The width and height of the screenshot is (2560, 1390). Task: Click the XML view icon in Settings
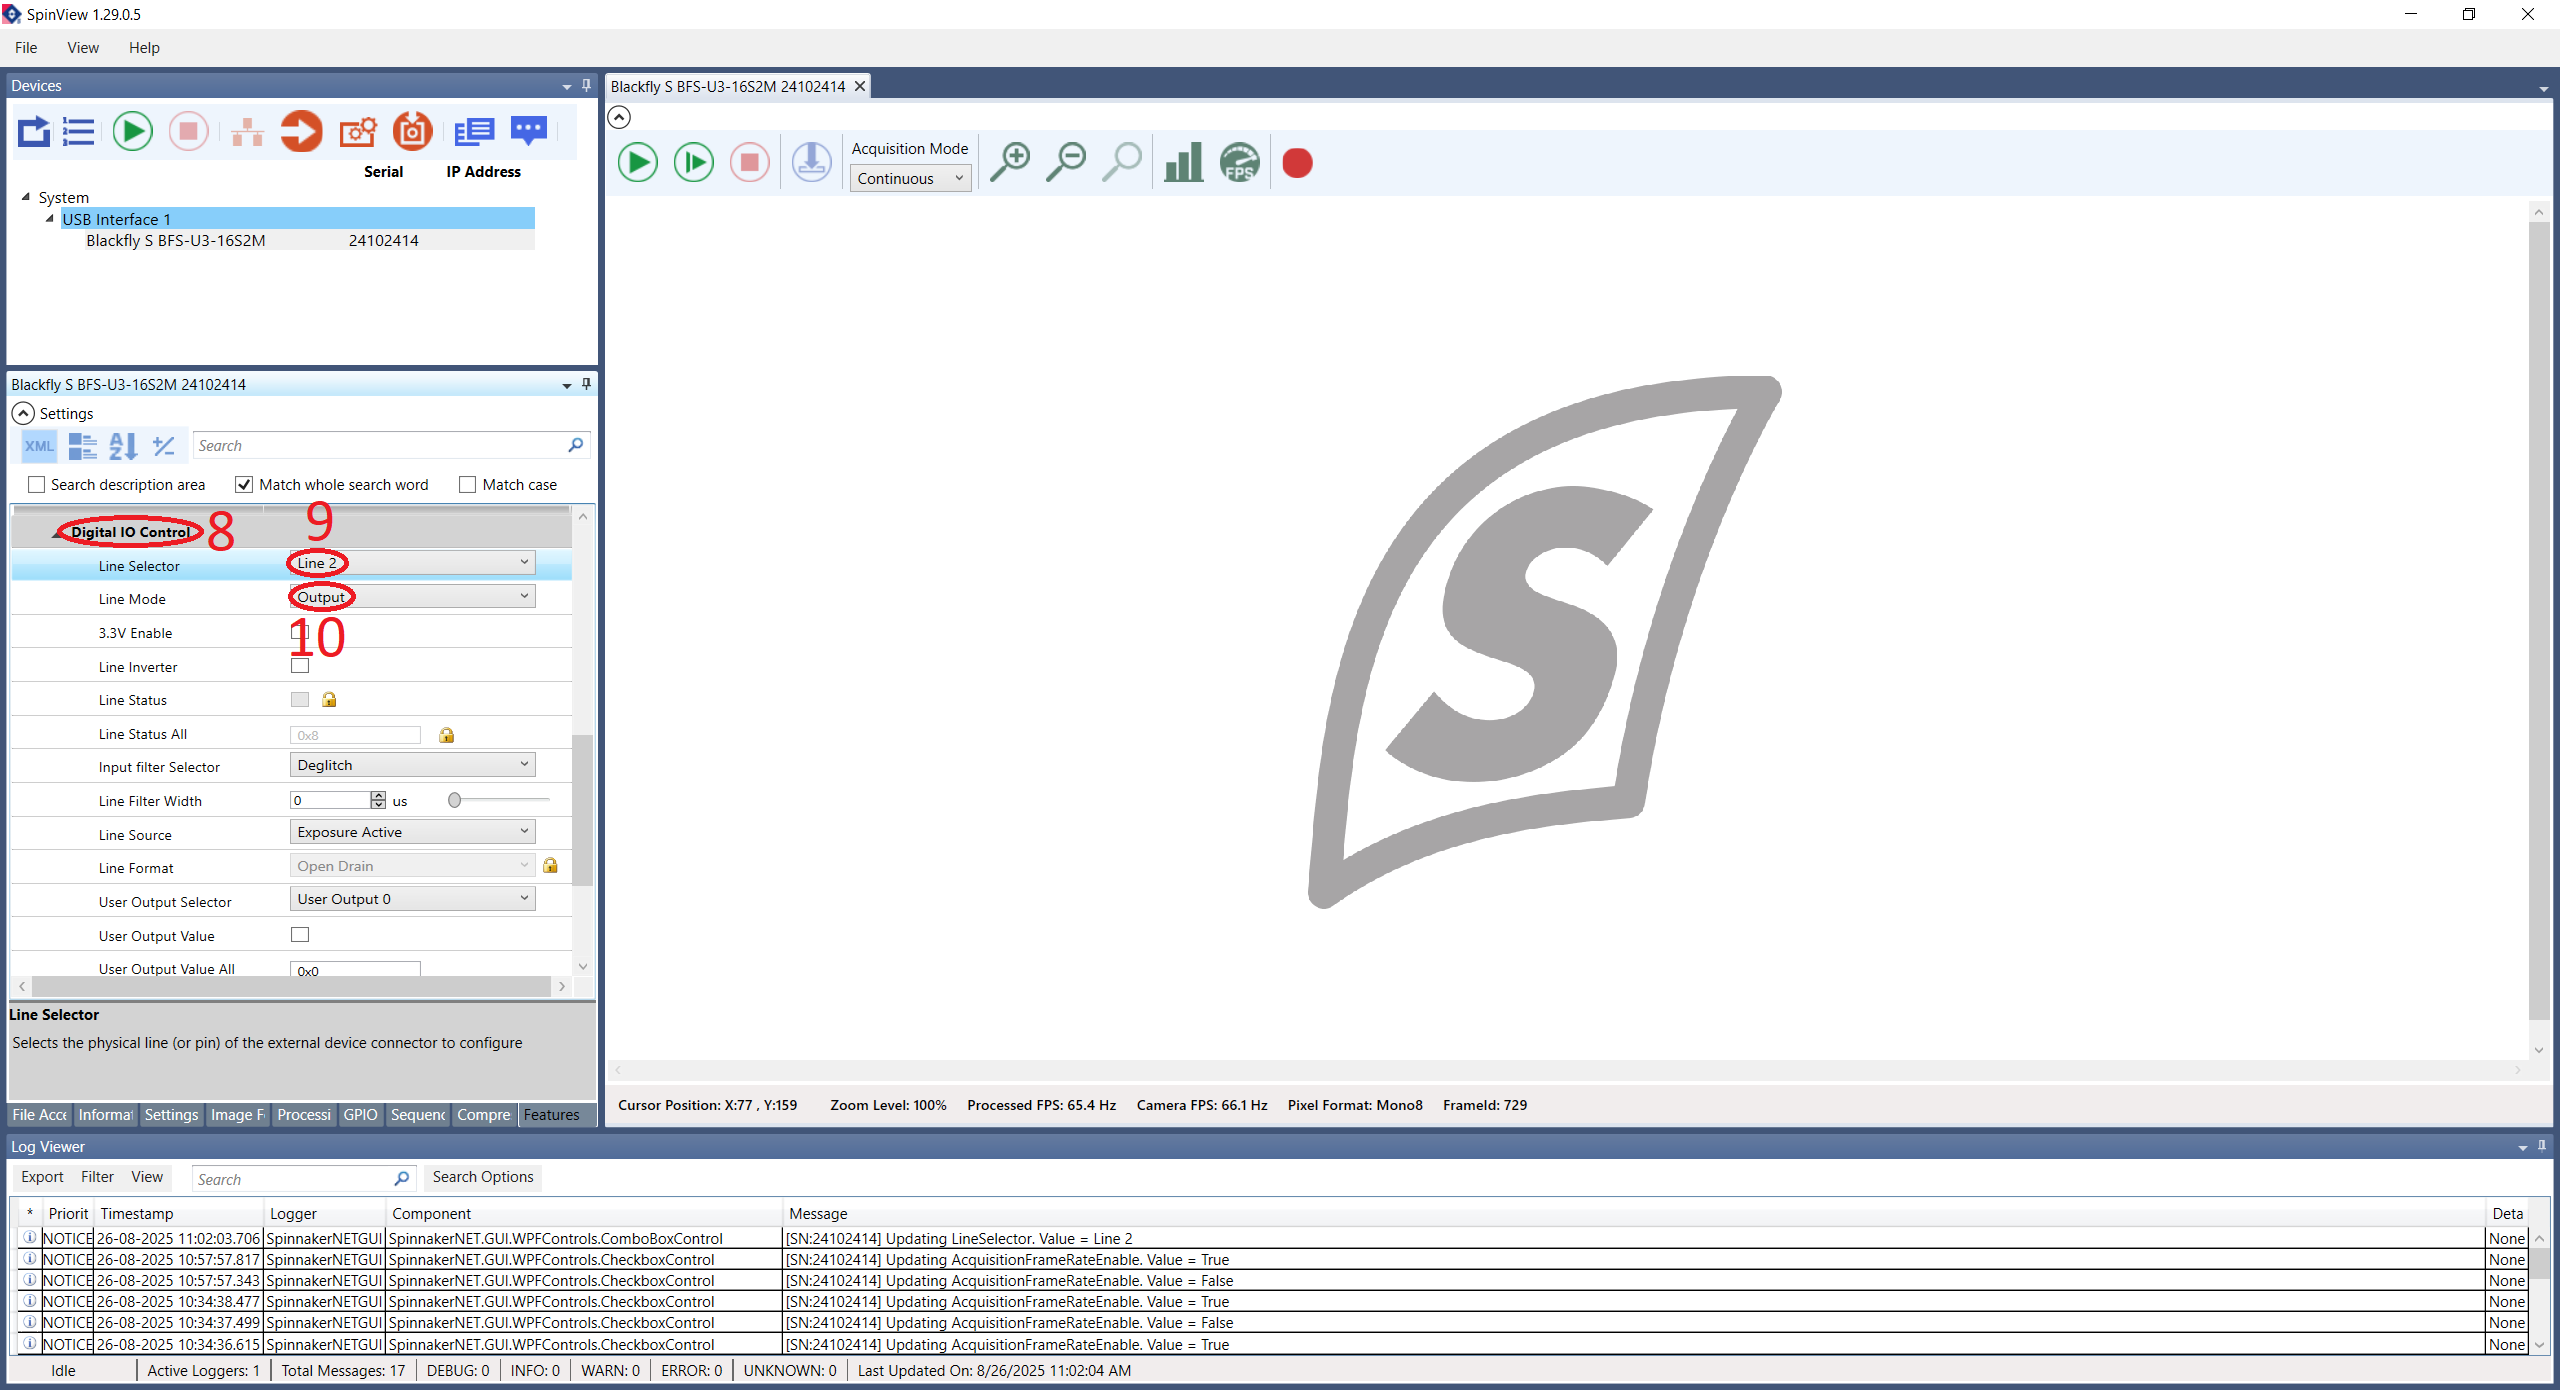point(39,446)
